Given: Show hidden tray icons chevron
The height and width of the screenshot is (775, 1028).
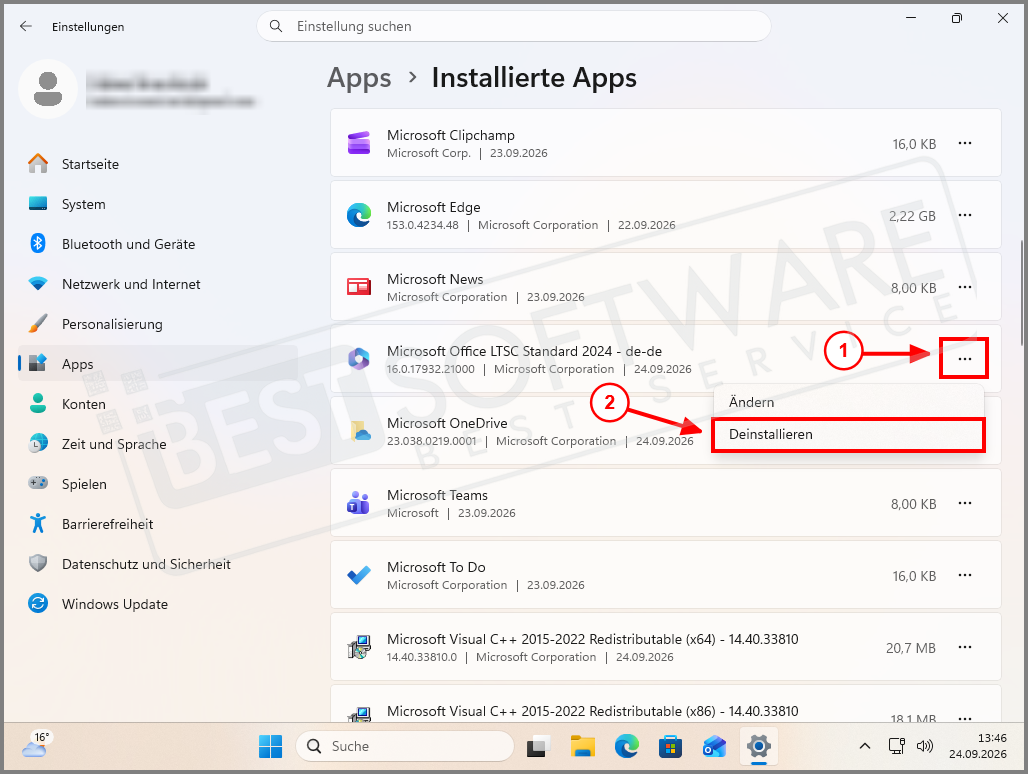Looking at the screenshot, I should point(865,746).
